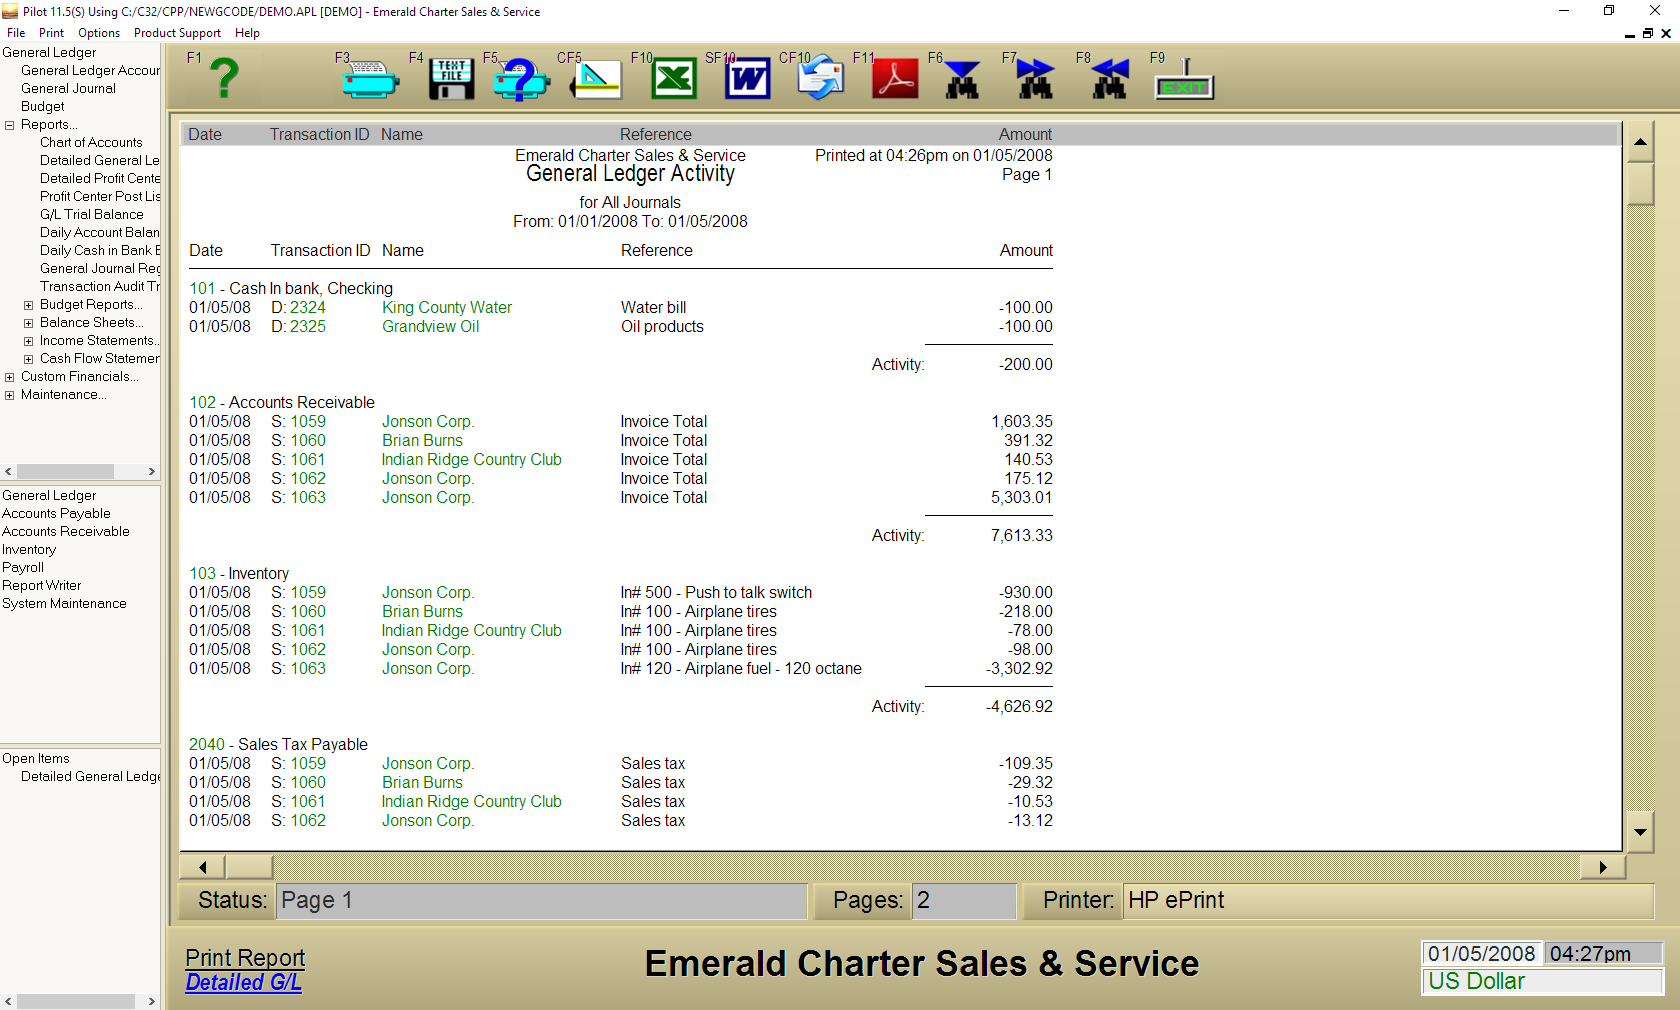The width and height of the screenshot is (1680, 1010).
Task: Click the F8 find previous binoculars icon
Action: (x=1109, y=79)
